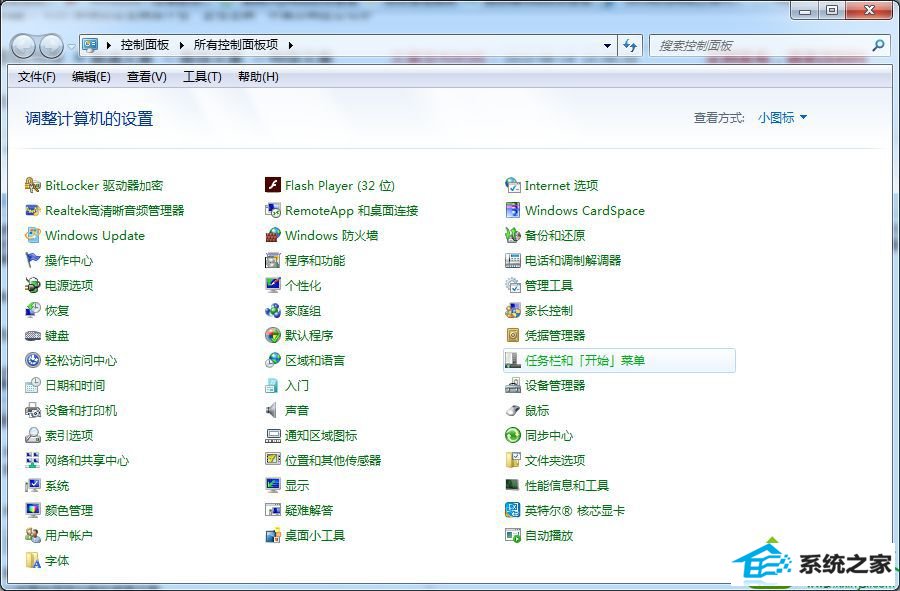This screenshot has width=900, height=591.
Task: Open the 小图标 view mode dropdown
Action: click(x=782, y=118)
